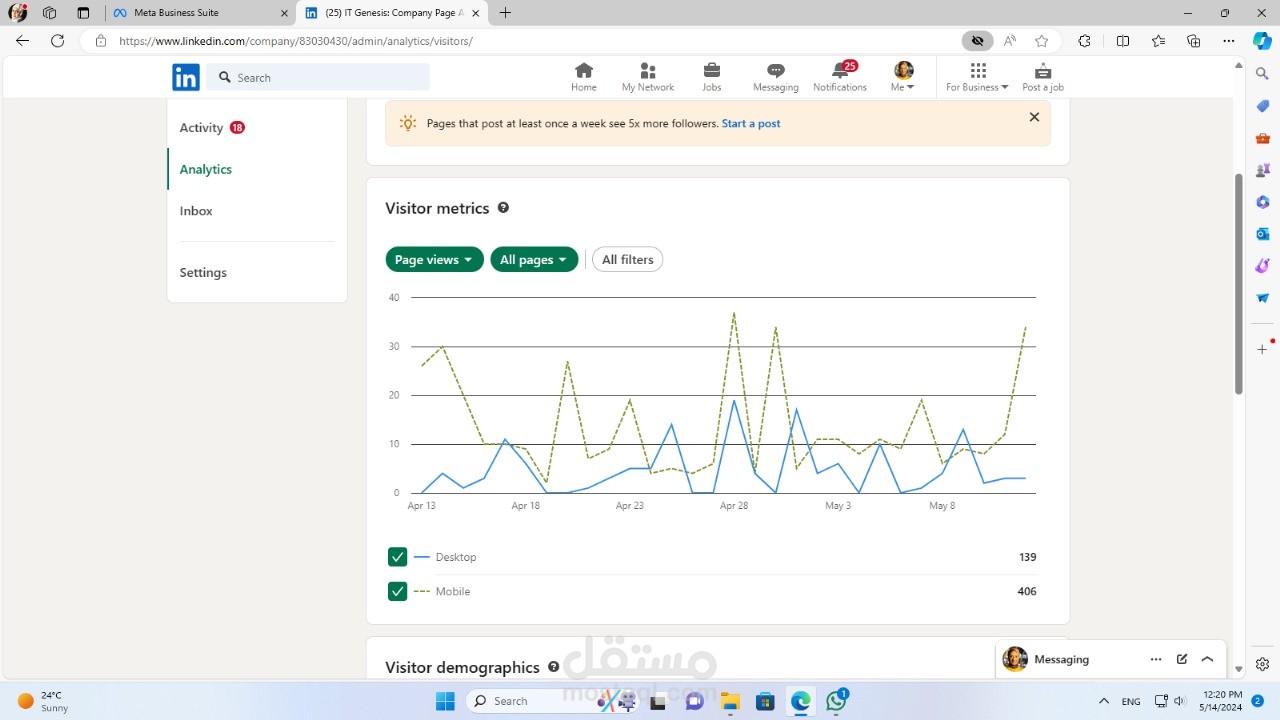Refresh the page

[x=57, y=41]
